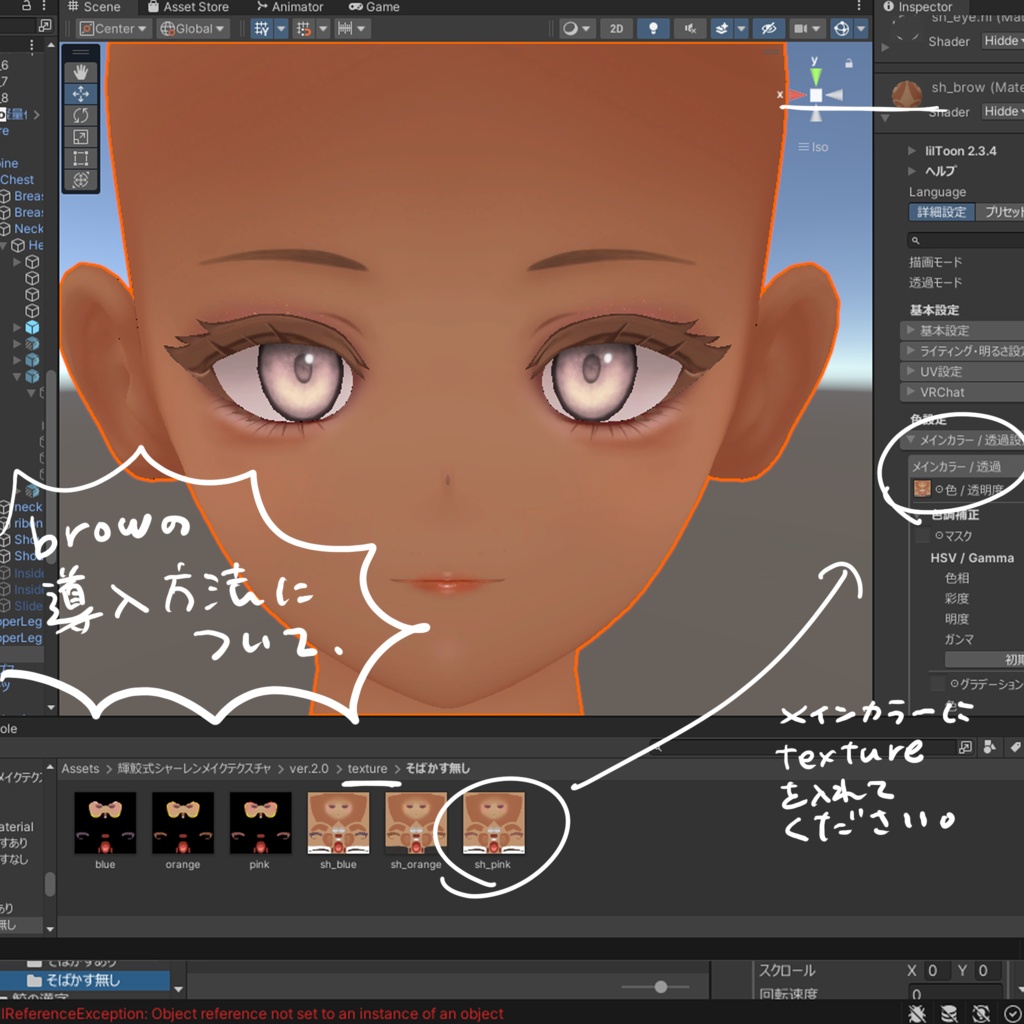Image resolution: width=1024 pixels, height=1024 pixels.
Task: Select the 詳細設定 mode tab
Action: 941,212
